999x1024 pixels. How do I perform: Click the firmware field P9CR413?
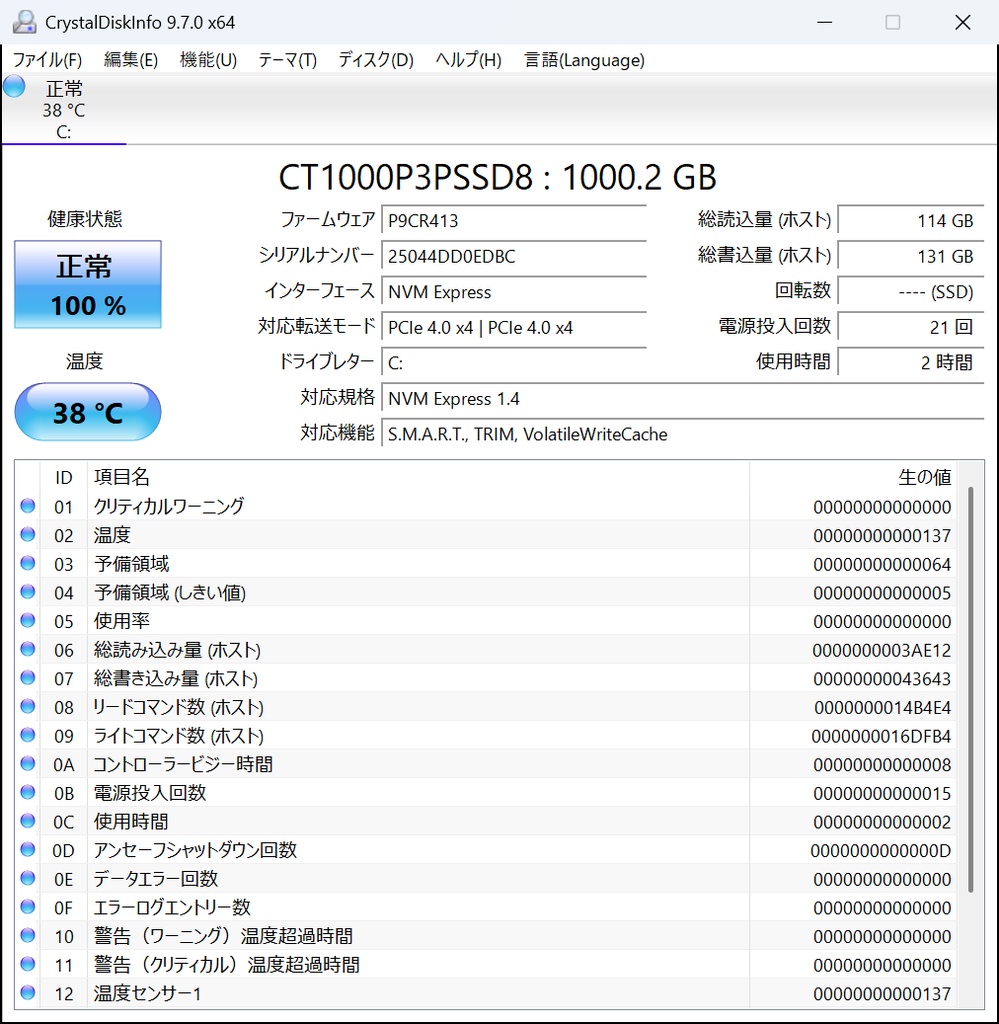point(515,221)
